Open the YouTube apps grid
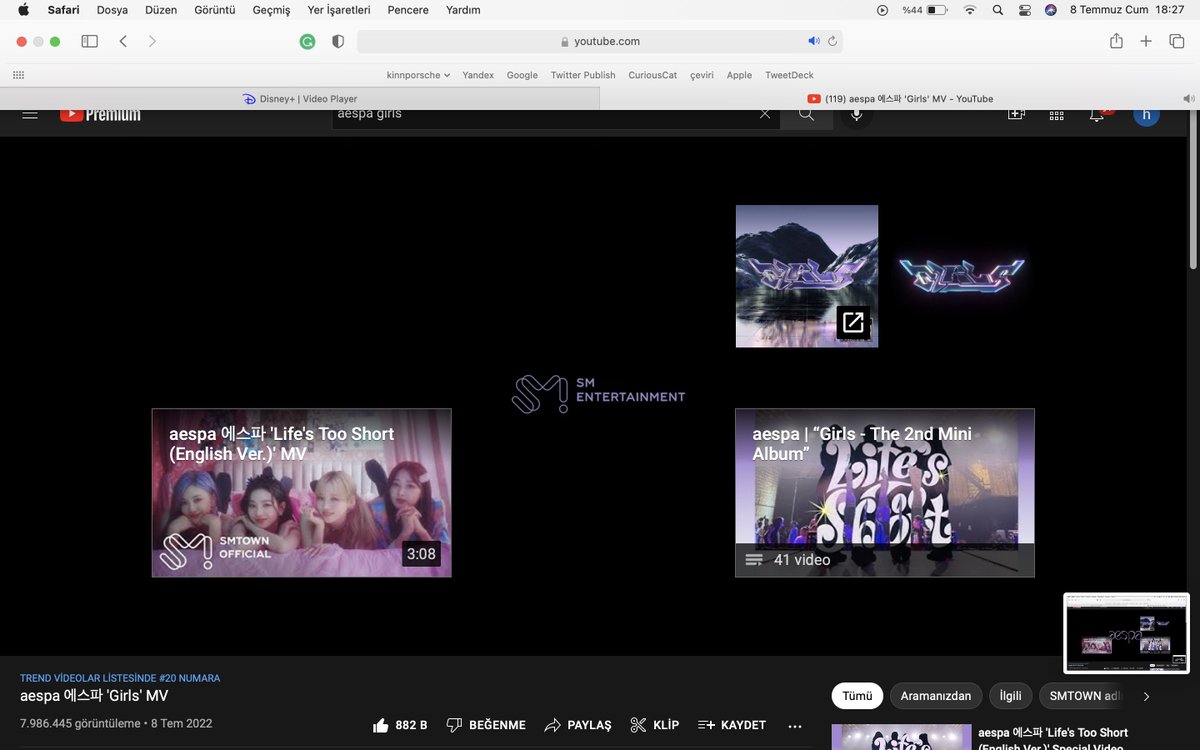 pos(1056,115)
